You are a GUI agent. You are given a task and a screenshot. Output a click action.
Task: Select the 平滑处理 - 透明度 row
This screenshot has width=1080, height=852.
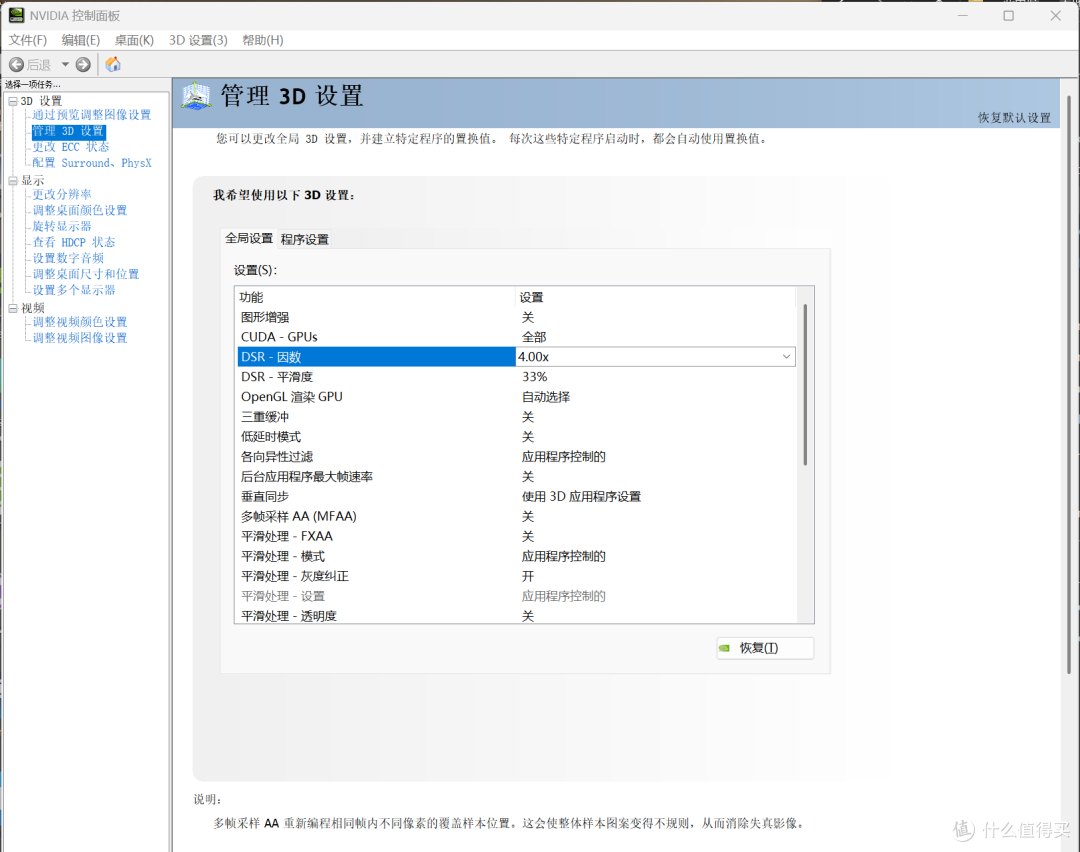[x=515, y=616]
